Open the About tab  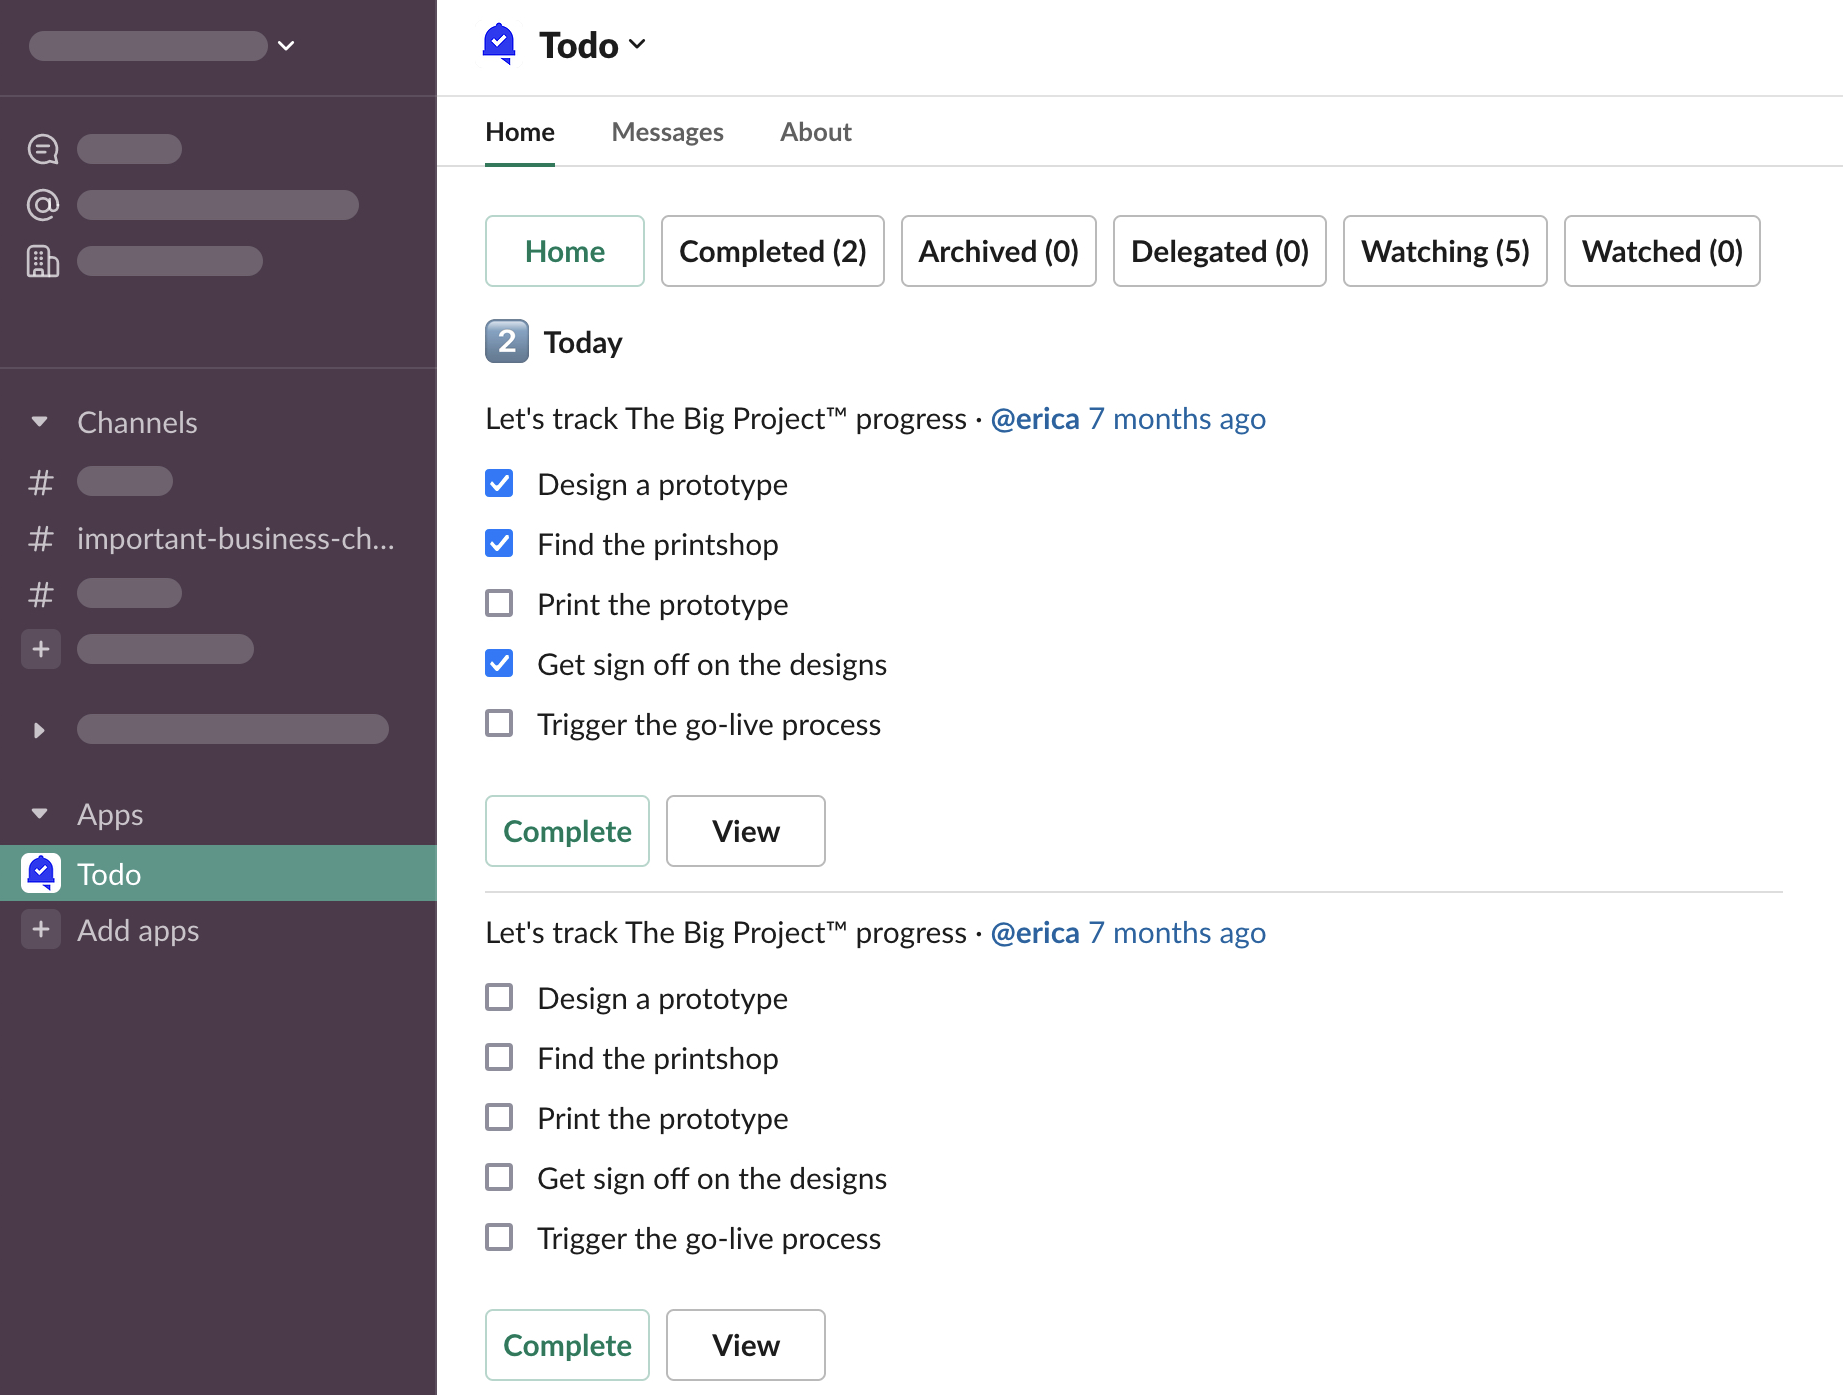815,132
